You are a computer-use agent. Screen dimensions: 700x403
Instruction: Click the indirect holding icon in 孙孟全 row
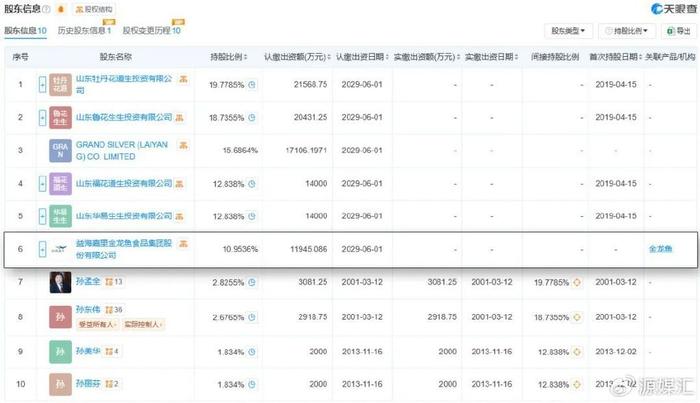[577, 283]
